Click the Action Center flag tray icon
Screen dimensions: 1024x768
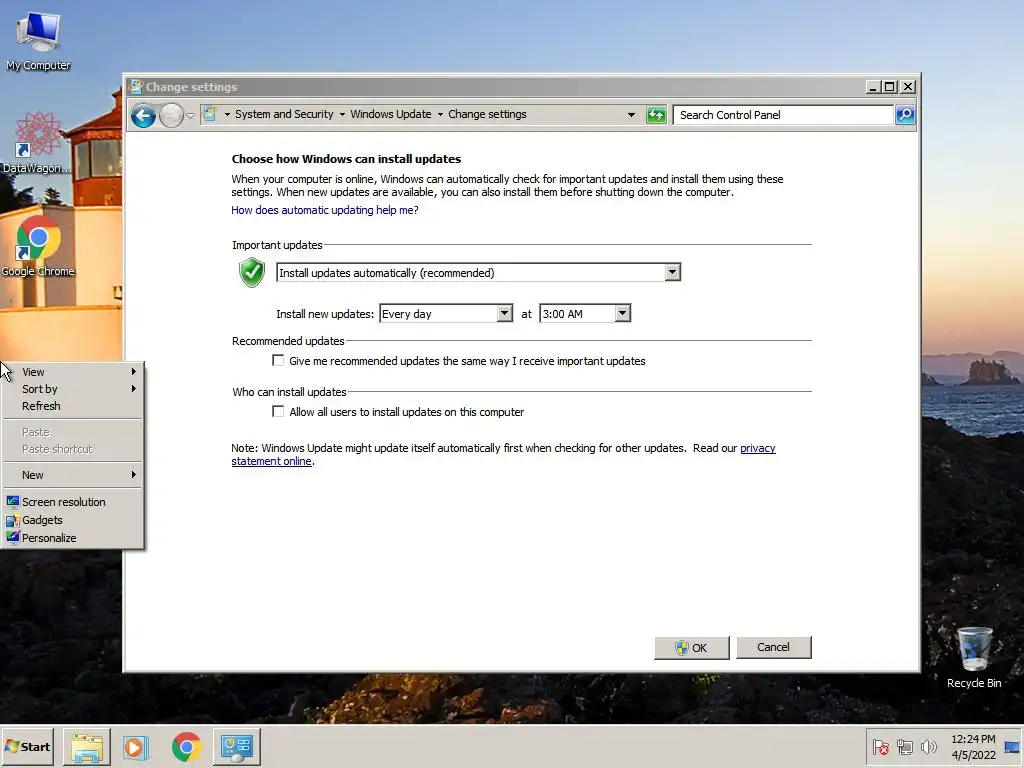pyautogui.click(x=880, y=747)
